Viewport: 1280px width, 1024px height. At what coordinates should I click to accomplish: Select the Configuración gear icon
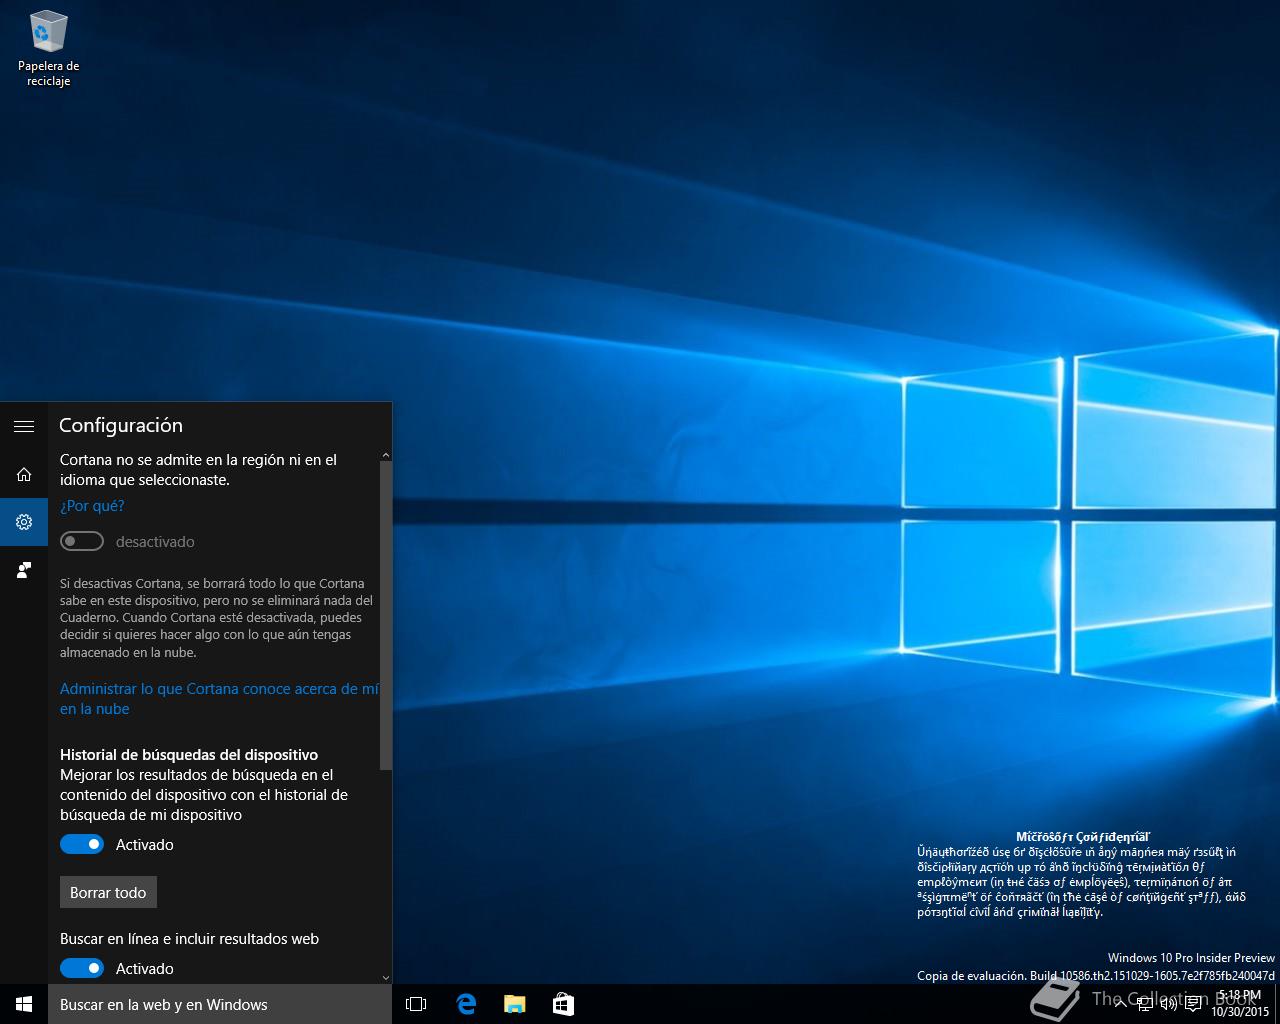[x=24, y=522]
